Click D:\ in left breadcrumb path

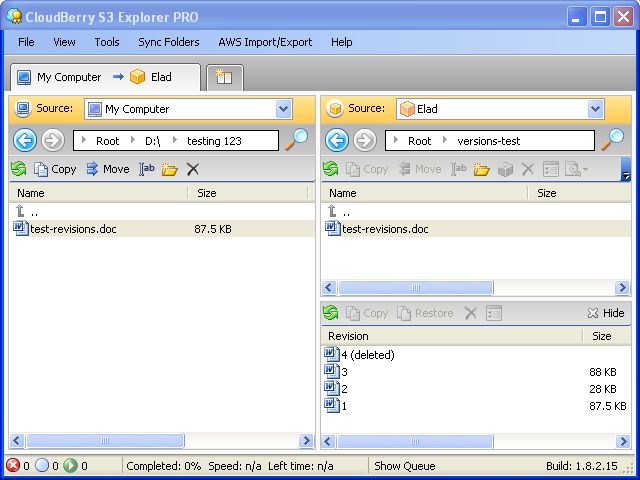(x=153, y=141)
